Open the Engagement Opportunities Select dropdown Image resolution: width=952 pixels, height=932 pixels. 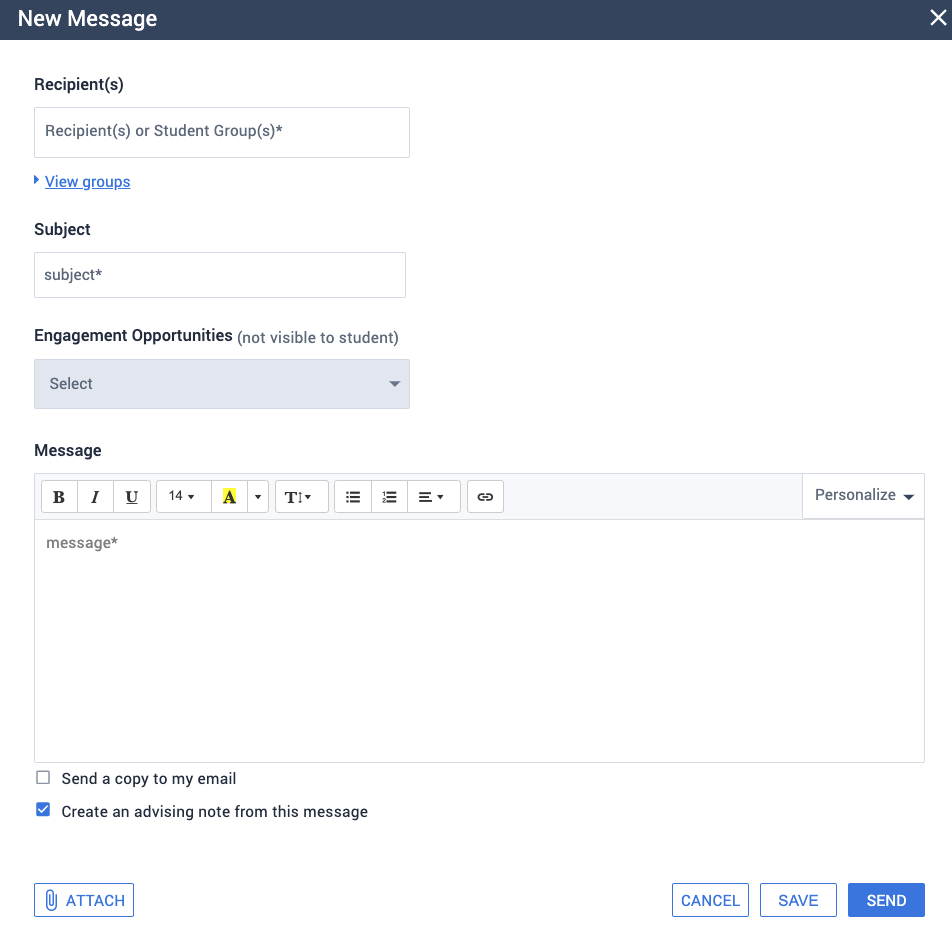[x=222, y=384]
